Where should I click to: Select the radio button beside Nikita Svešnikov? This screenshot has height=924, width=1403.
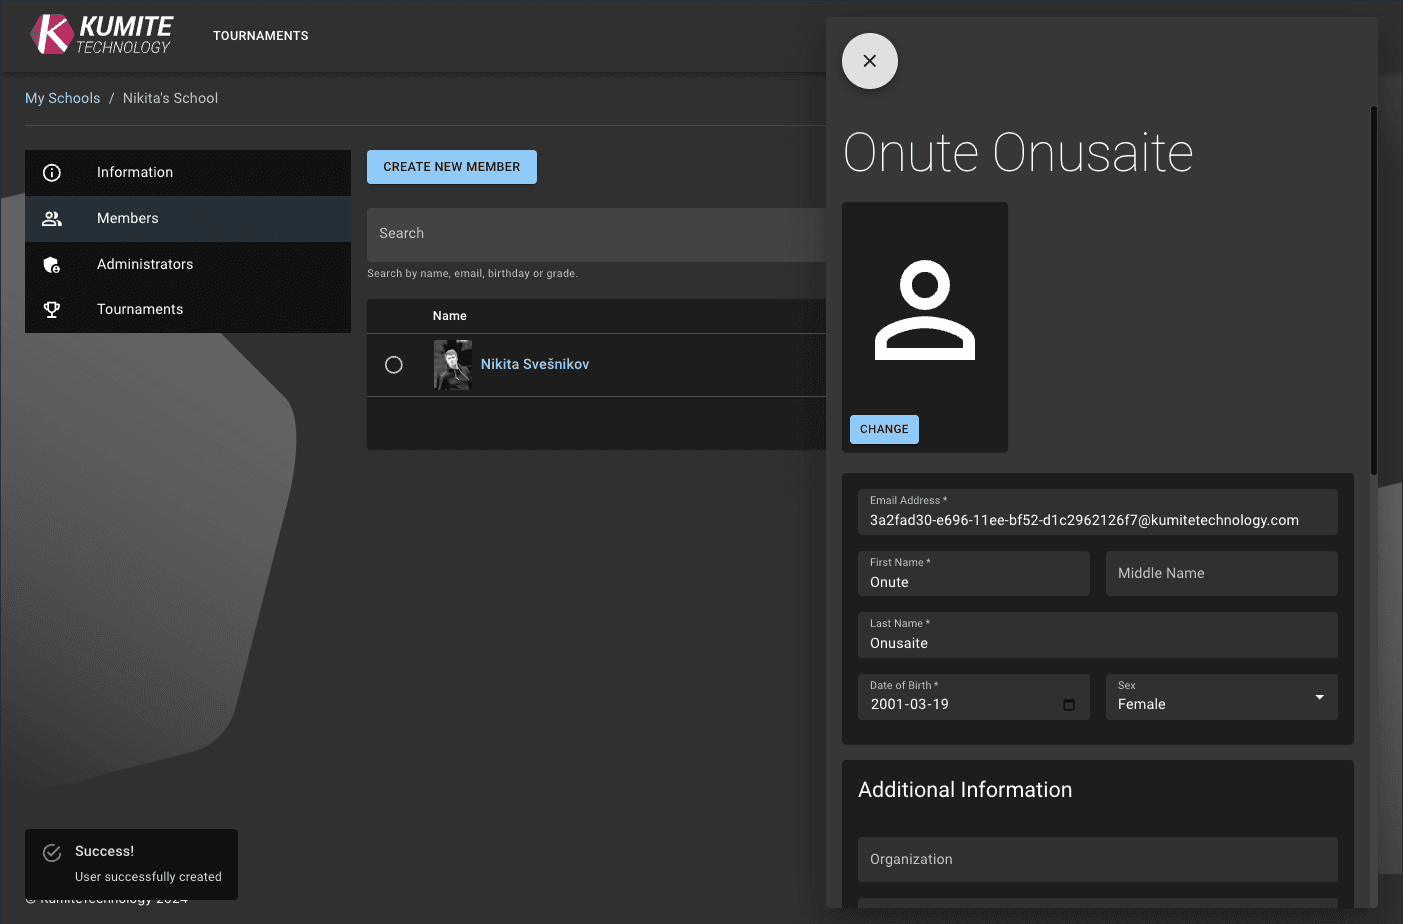coord(393,364)
